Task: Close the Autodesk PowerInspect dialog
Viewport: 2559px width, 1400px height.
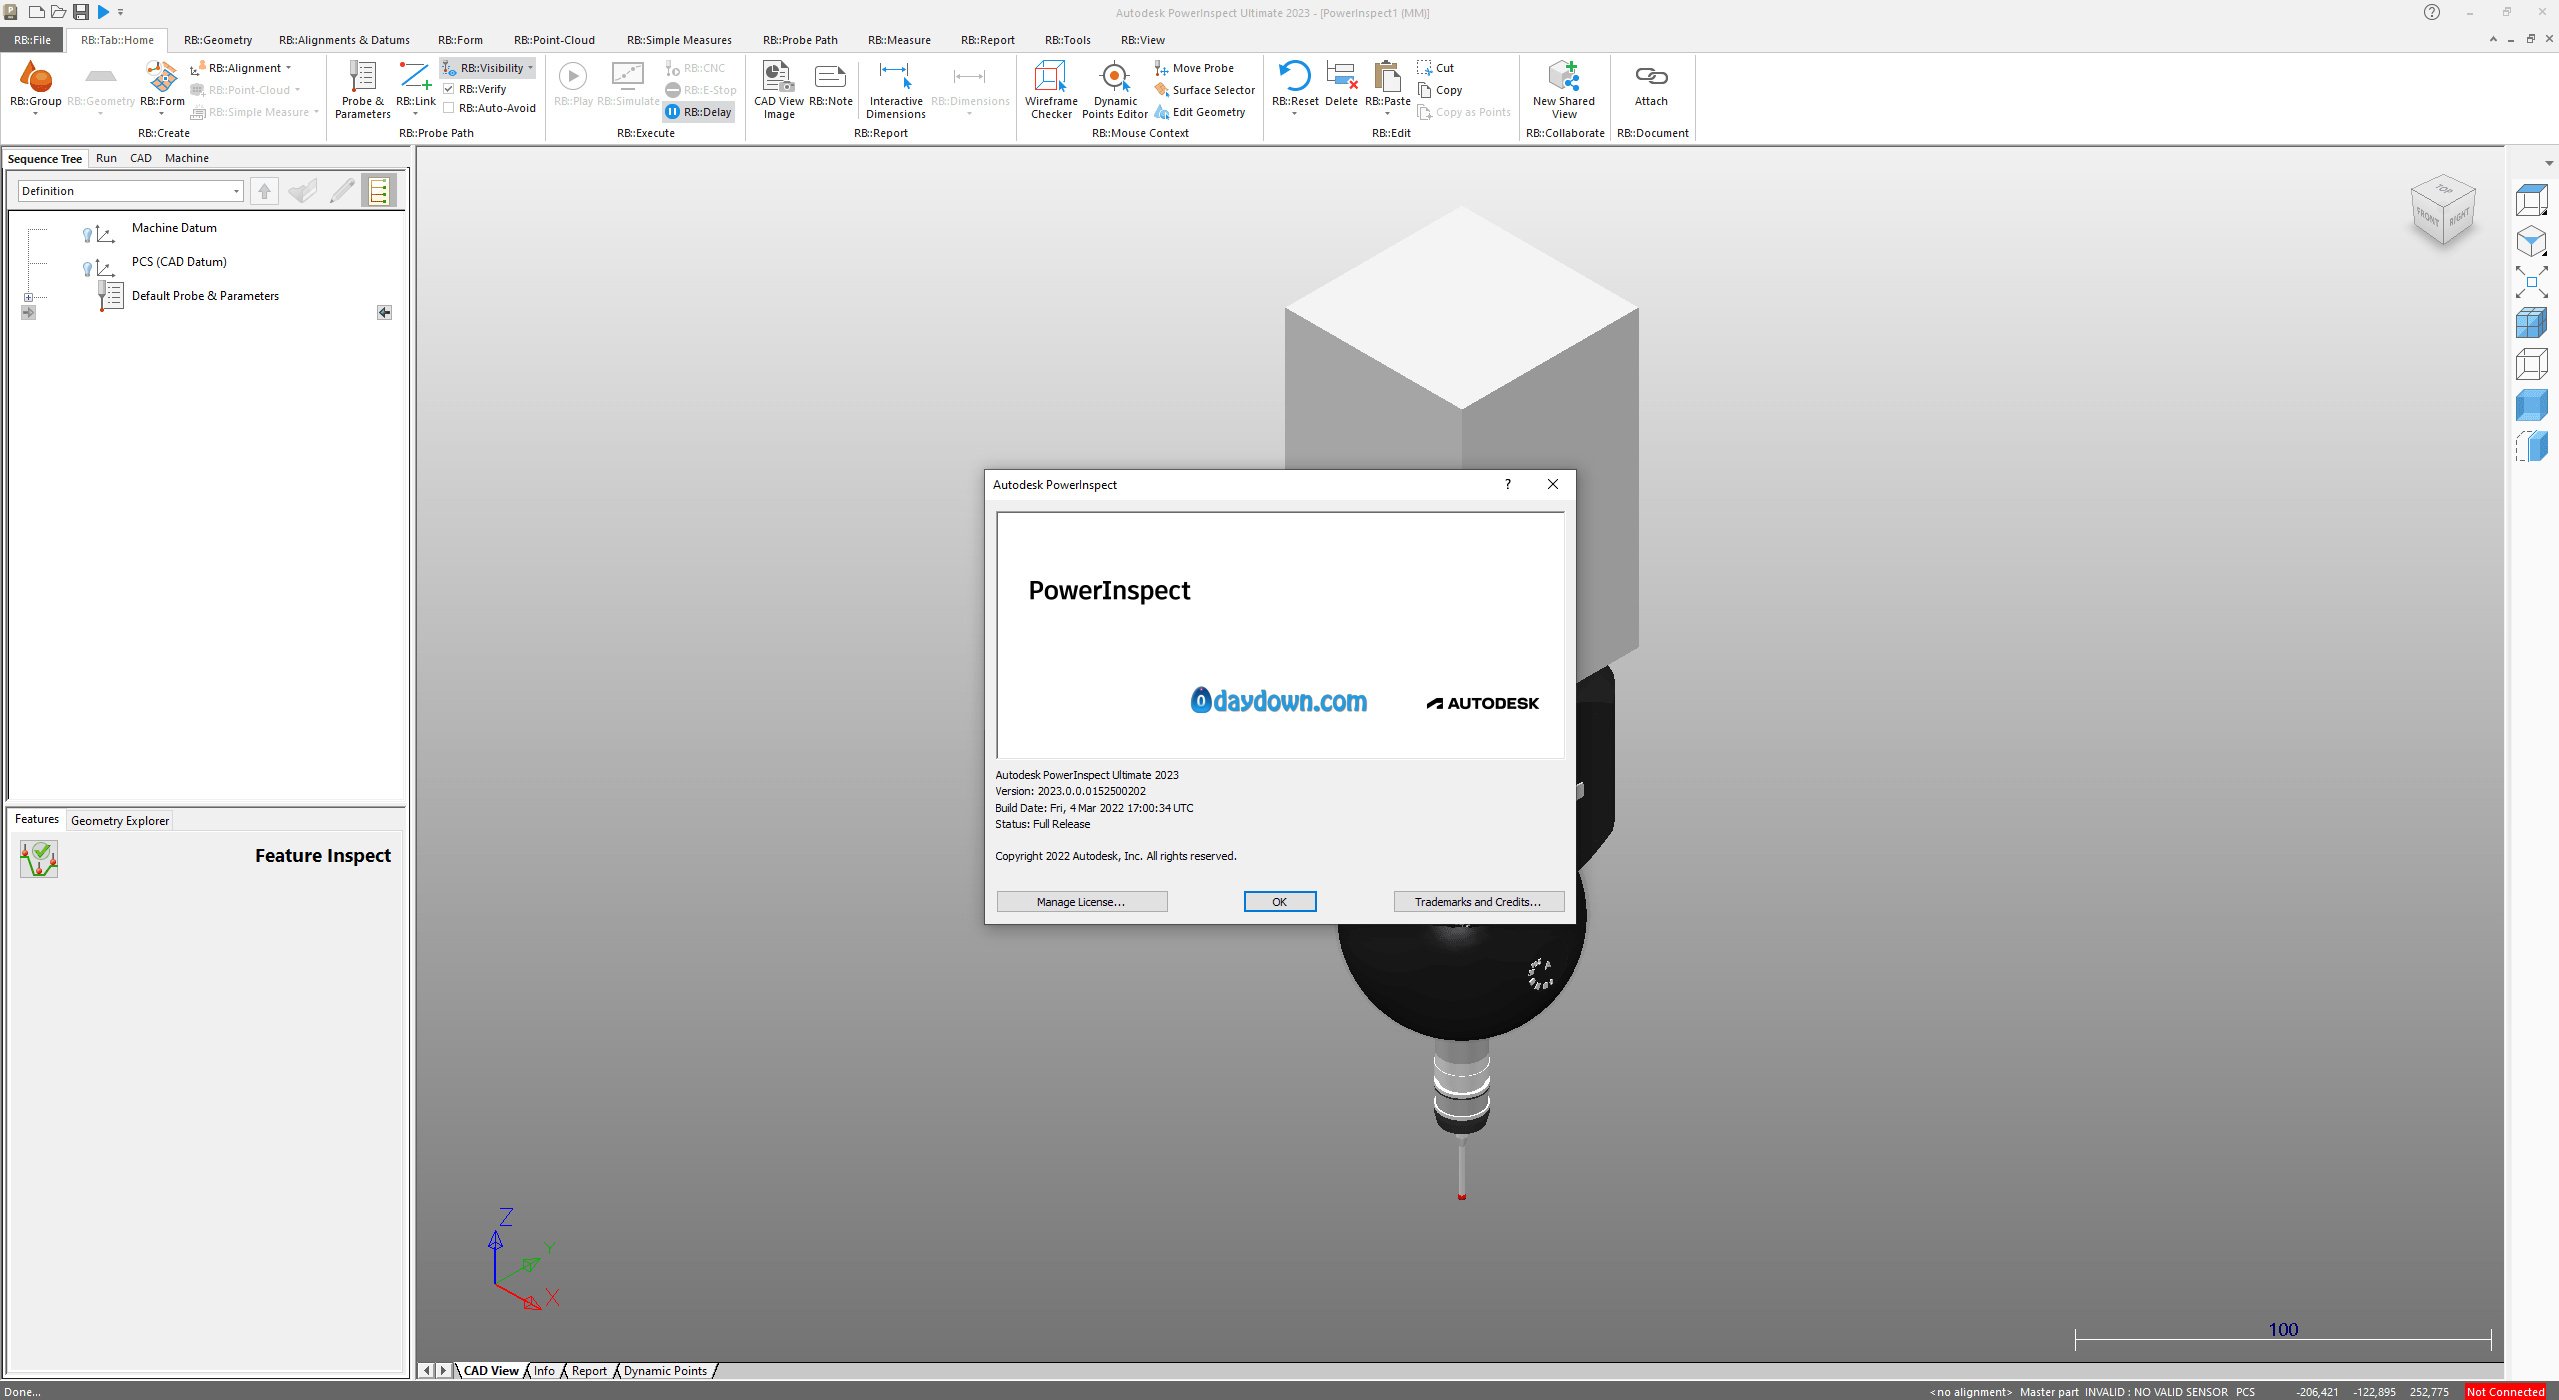Action: [x=1552, y=484]
